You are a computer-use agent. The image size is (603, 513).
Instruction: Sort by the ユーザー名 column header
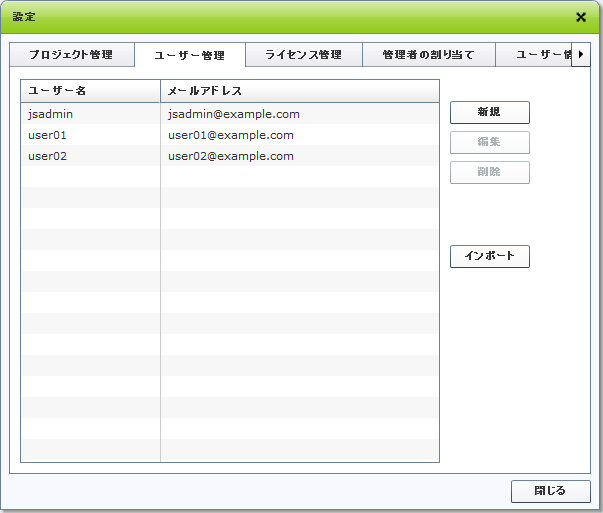coord(90,91)
